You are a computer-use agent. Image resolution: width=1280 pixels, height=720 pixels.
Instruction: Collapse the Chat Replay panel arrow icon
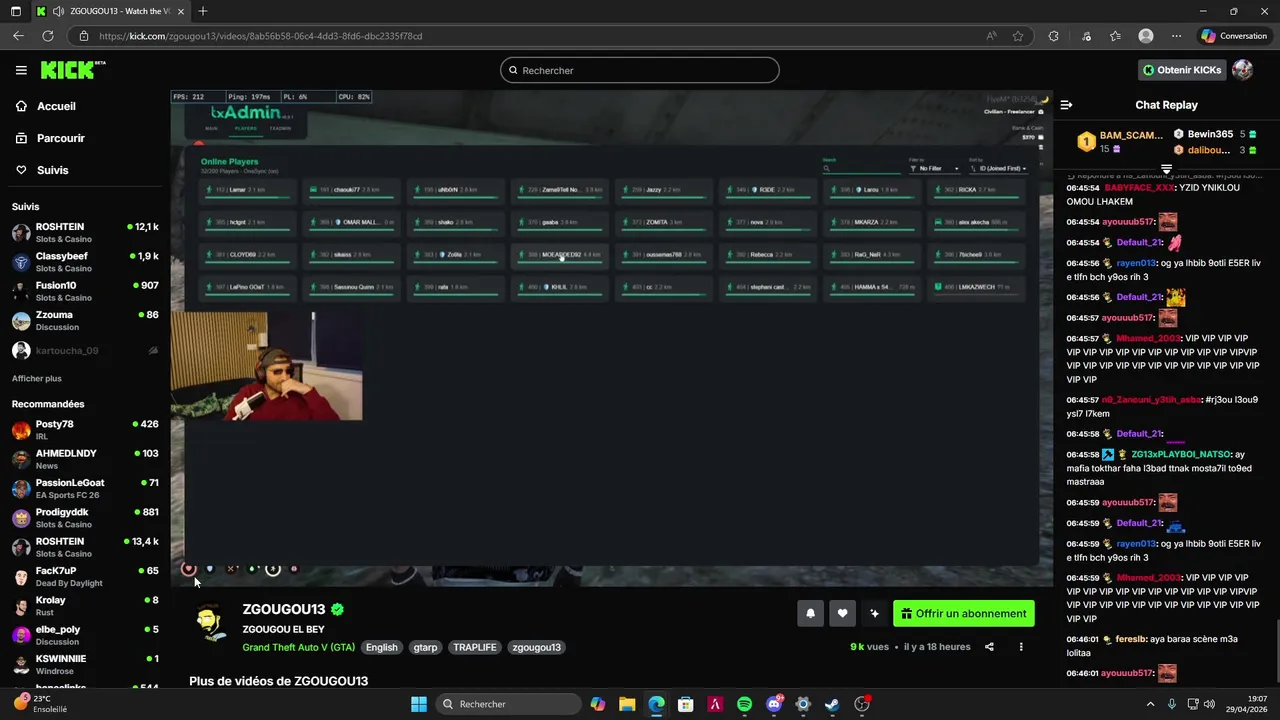point(1066,105)
